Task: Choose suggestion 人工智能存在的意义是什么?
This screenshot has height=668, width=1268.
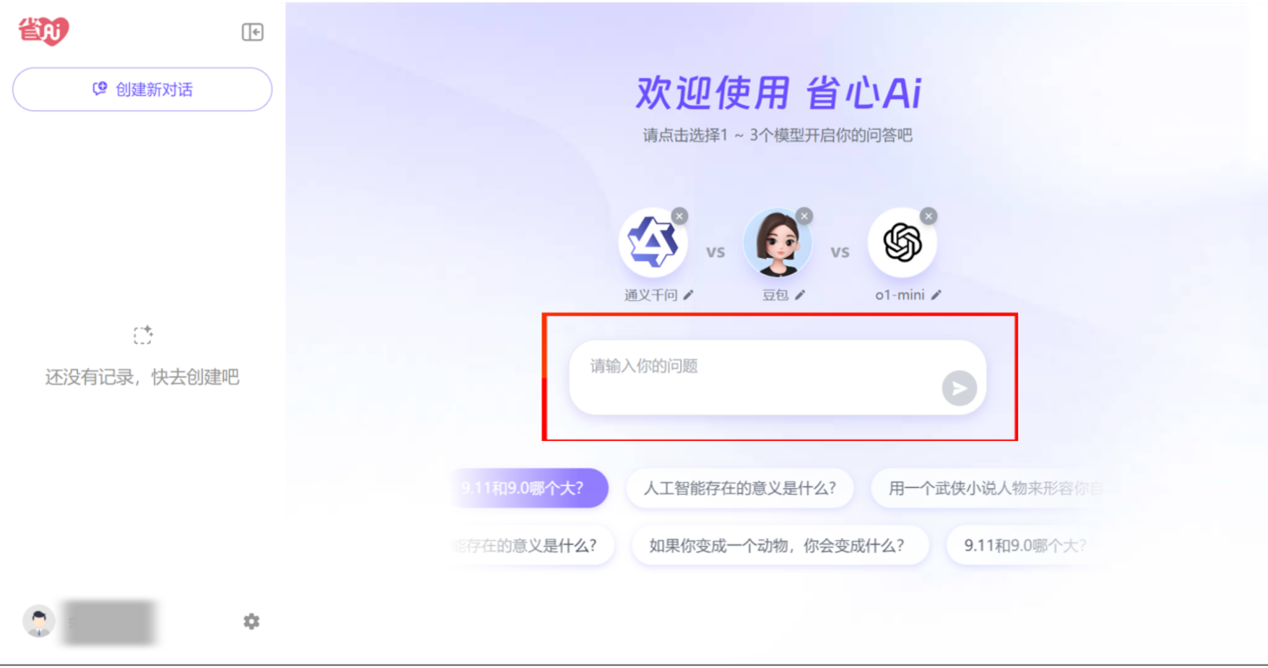Action: [x=740, y=489]
